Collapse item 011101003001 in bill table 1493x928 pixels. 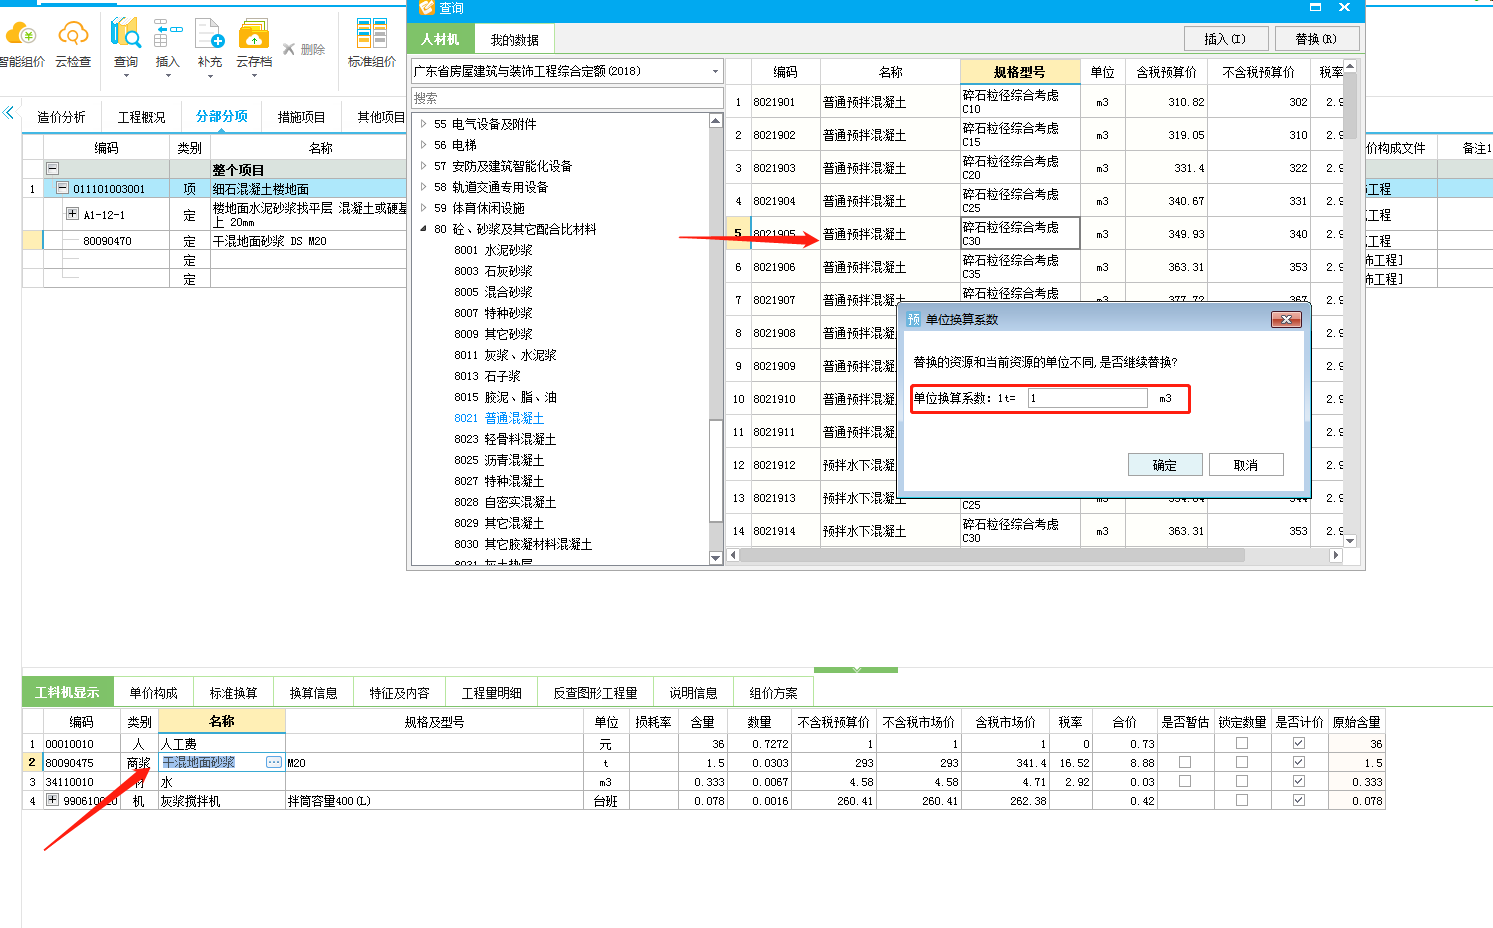pos(62,188)
